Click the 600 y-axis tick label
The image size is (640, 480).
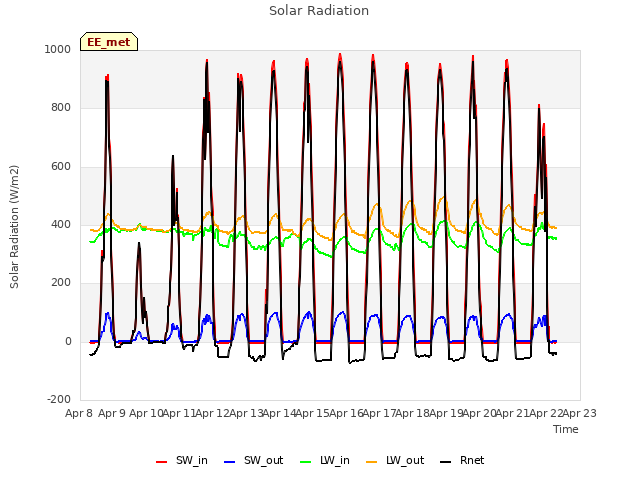point(61,167)
